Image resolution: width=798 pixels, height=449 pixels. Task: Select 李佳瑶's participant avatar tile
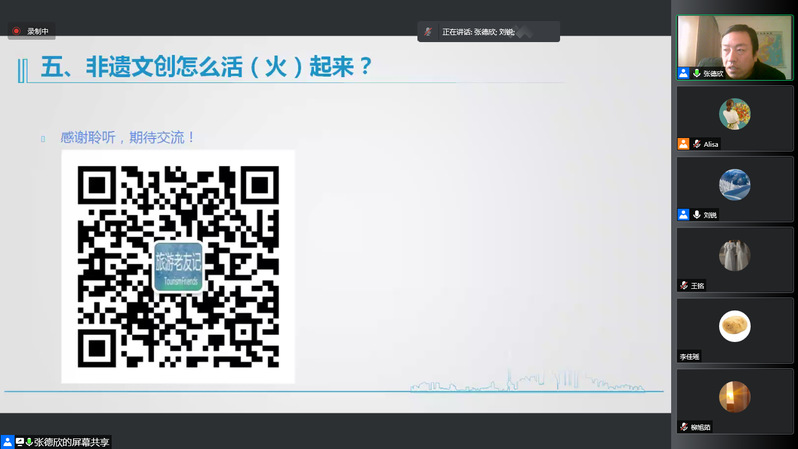[x=735, y=326]
